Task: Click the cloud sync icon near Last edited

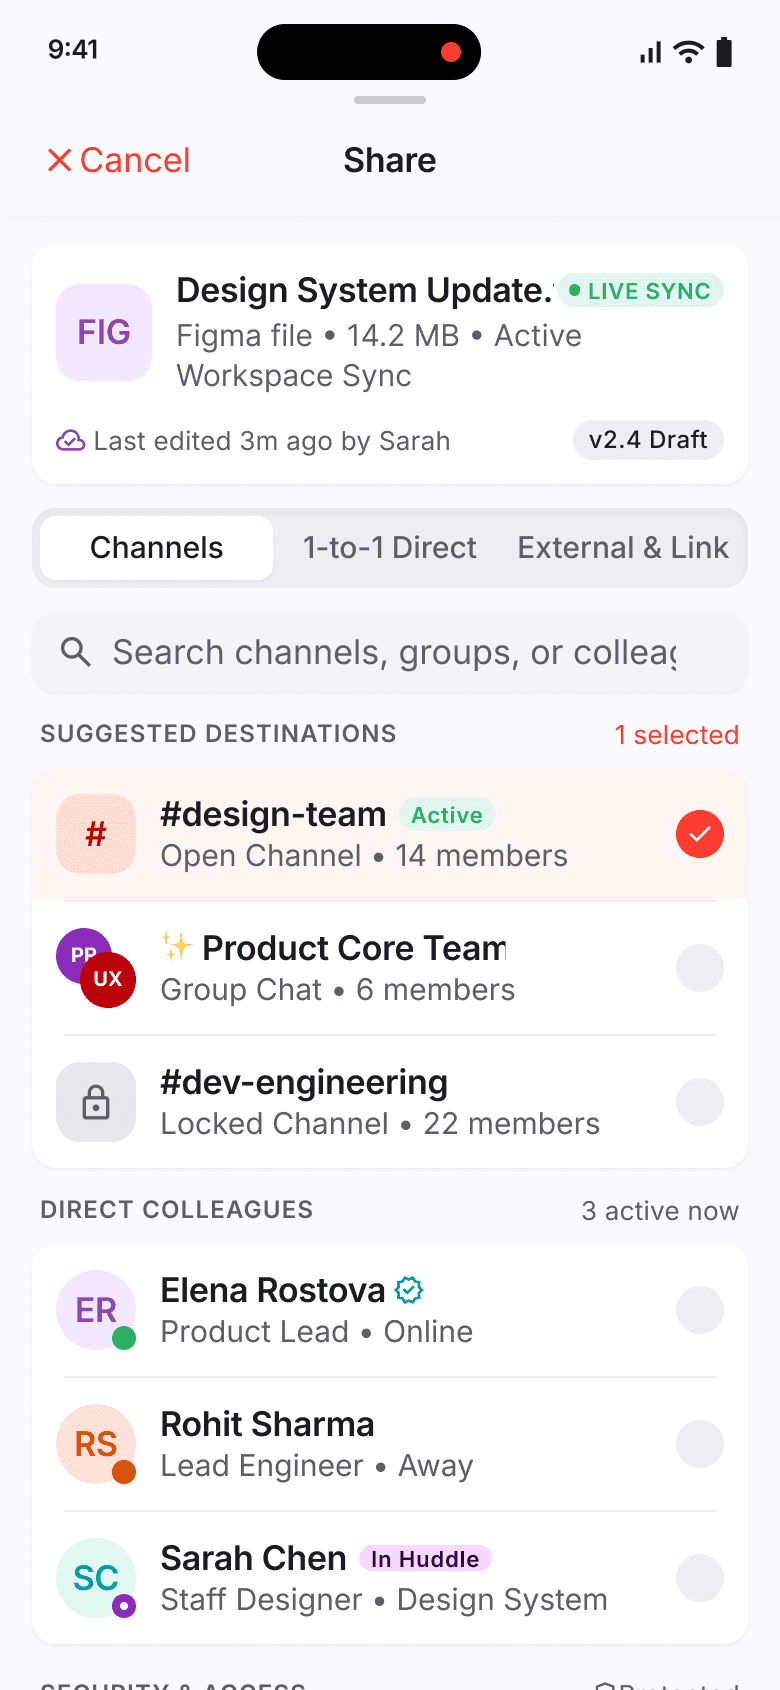Action: pos(70,441)
